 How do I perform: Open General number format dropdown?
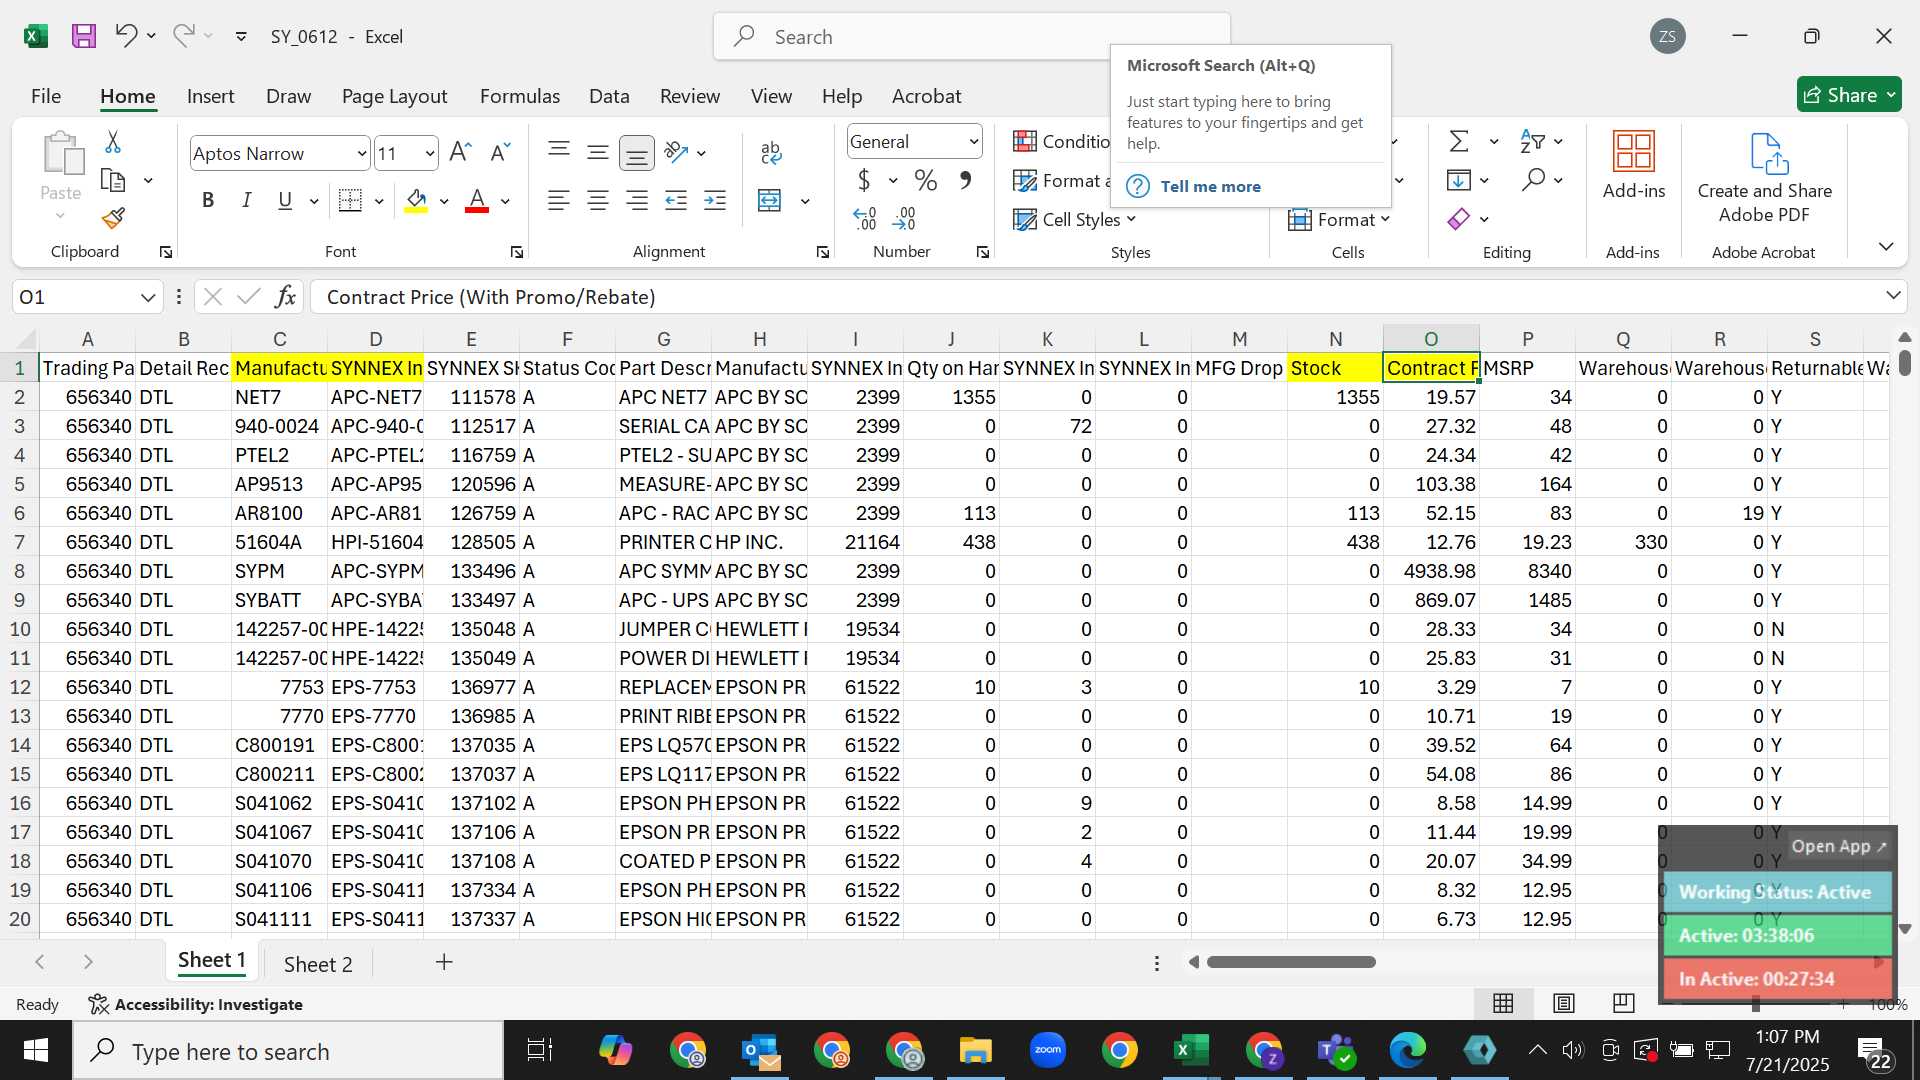pos(973,142)
